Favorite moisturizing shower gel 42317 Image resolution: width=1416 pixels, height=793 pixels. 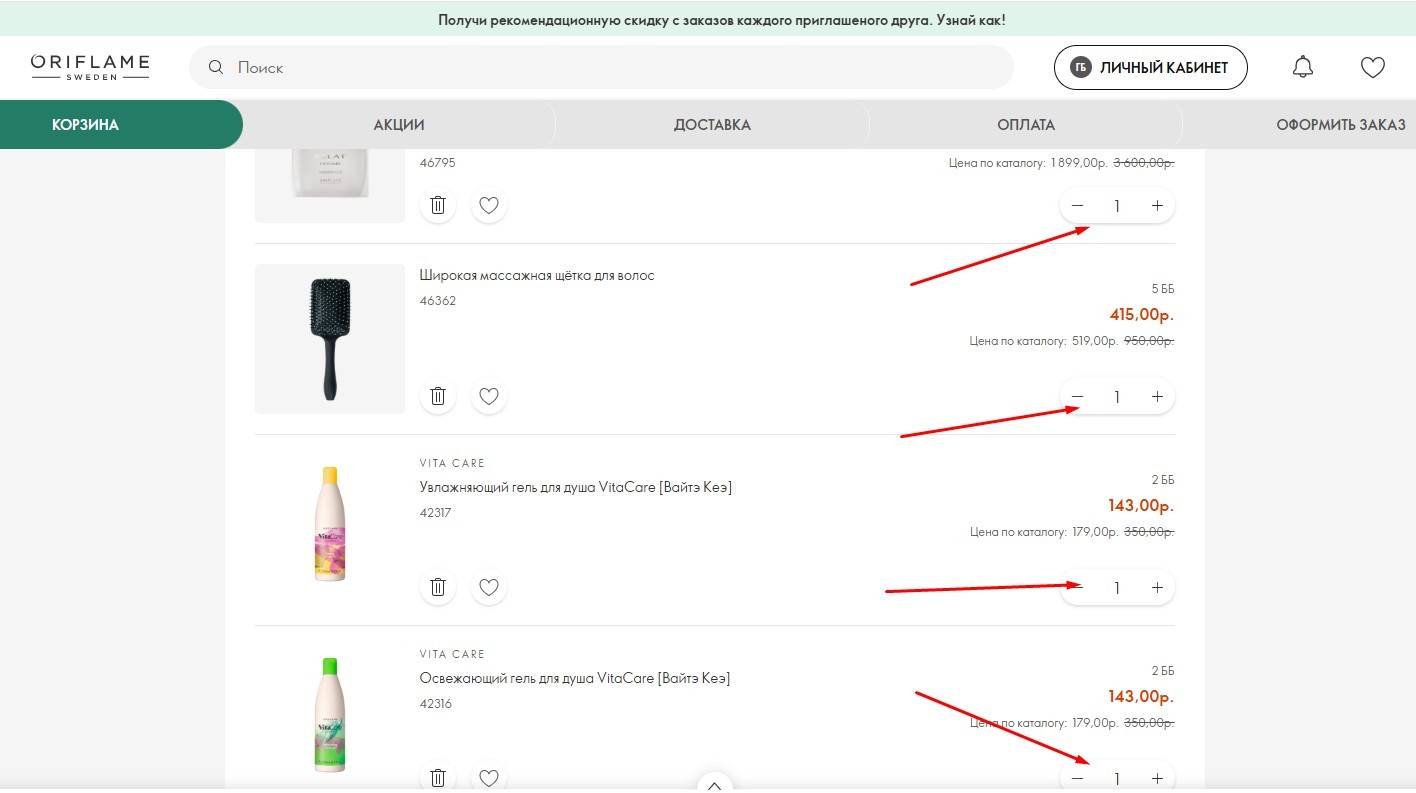[x=489, y=587]
